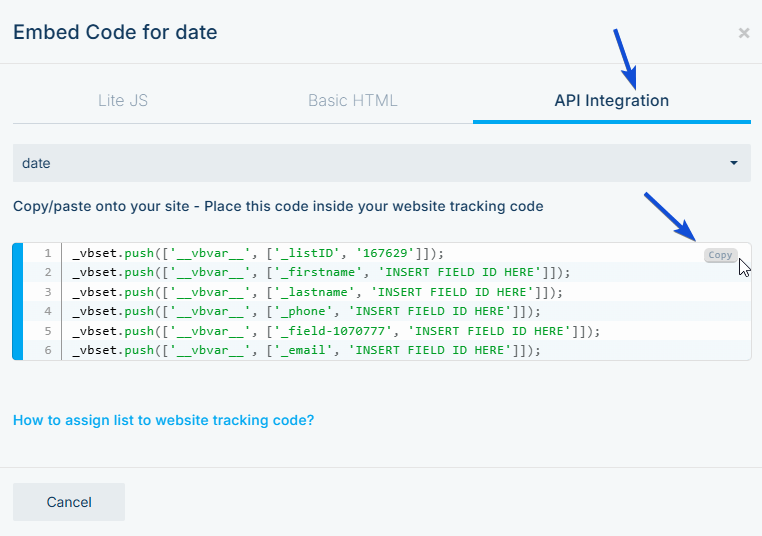Image resolution: width=762 pixels, height=536 pixels.
Task: Click the _phone code line
Action: pyautogui.click(x=306, y=311)
